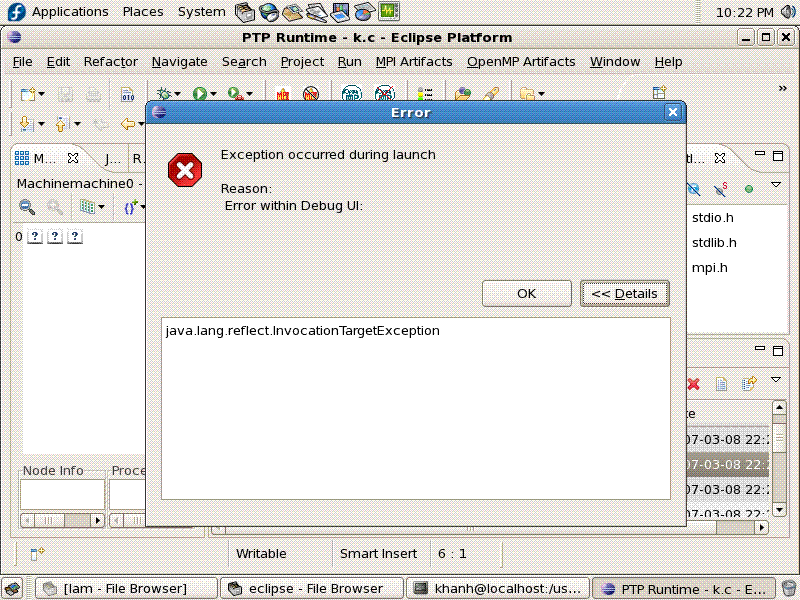Click the Save icon in the toolbar

point(63,94)
